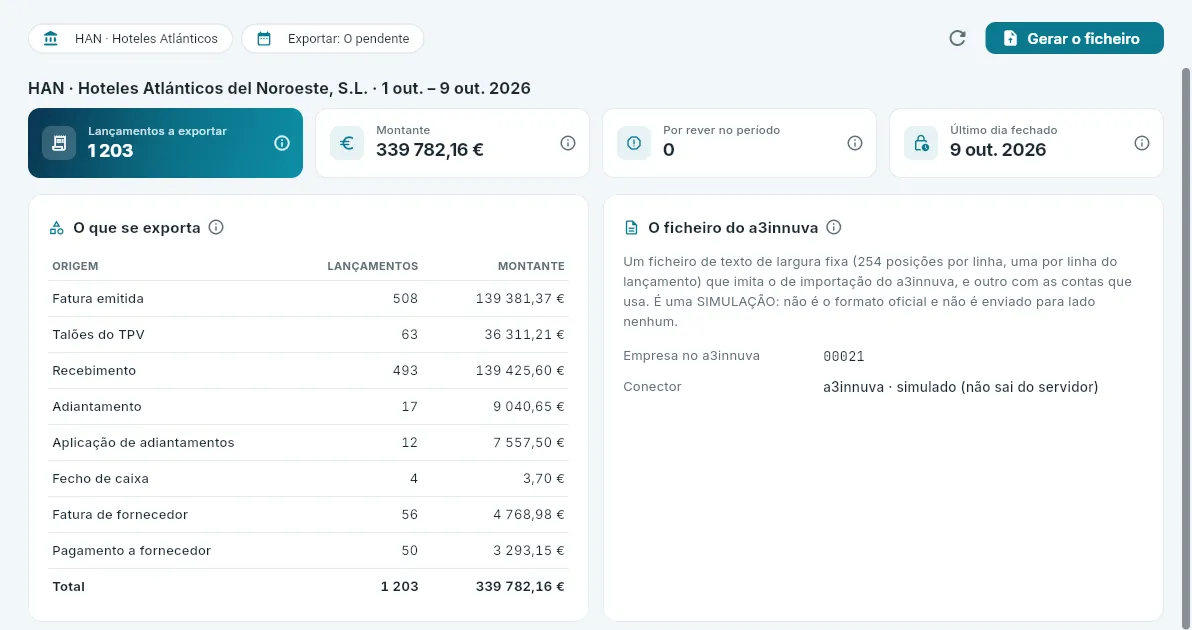Click the page heading with HAN period dates
Screen dimensions: 1192x630
279,88
